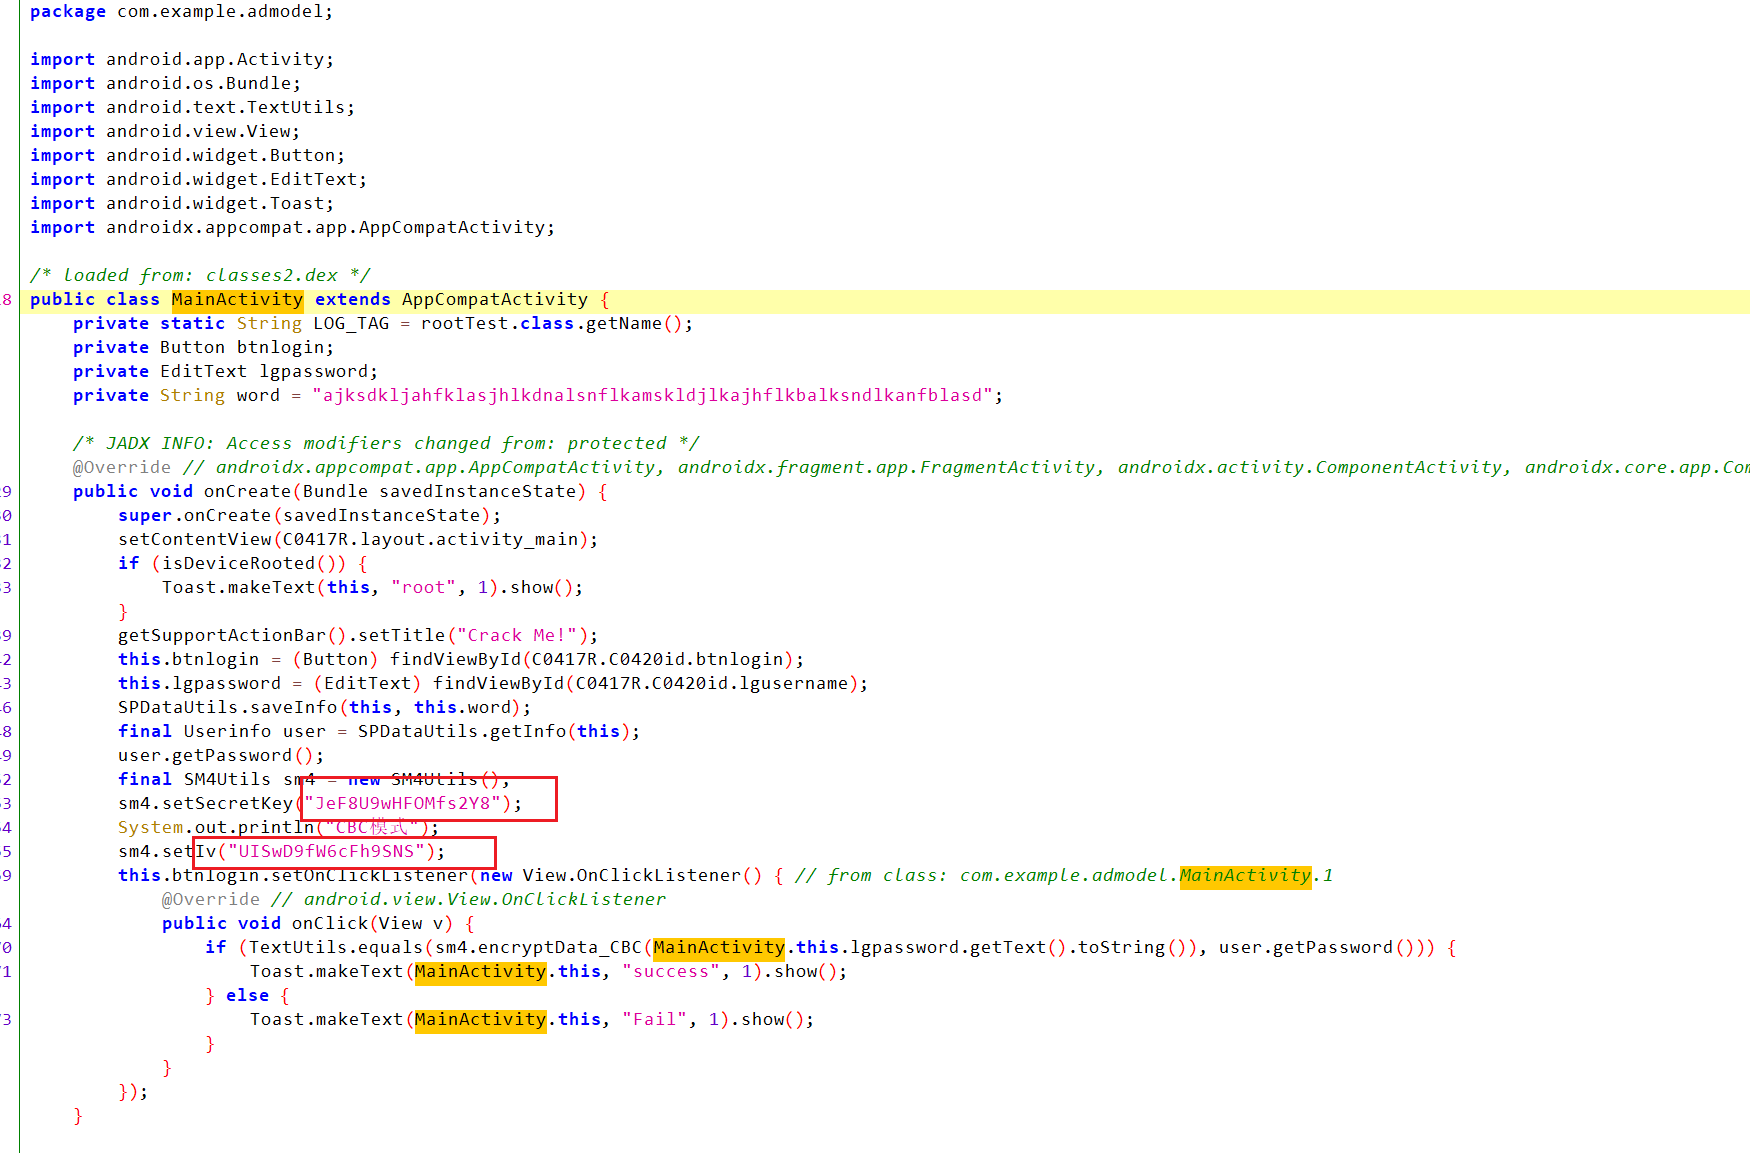
Task: Click isDeviceRooted in the if condition
Action: [x=238, y=564]
